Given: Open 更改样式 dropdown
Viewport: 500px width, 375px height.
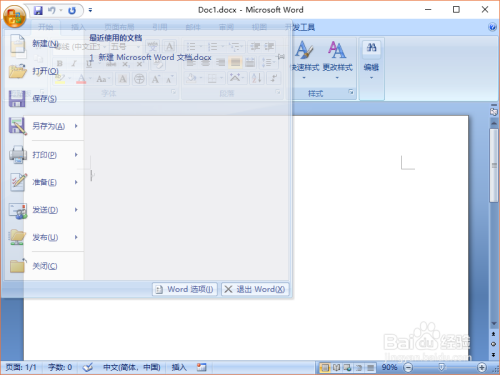Looking at the screenshot, I should pyautogui.click(x=337, y=60).
